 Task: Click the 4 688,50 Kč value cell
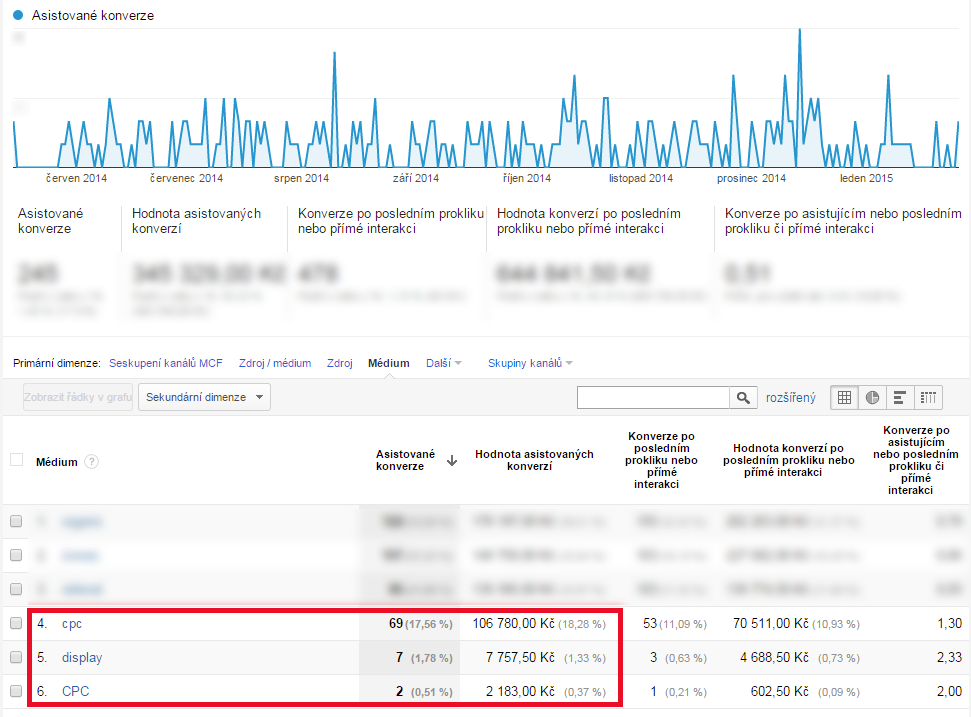[x=774, y=658]
